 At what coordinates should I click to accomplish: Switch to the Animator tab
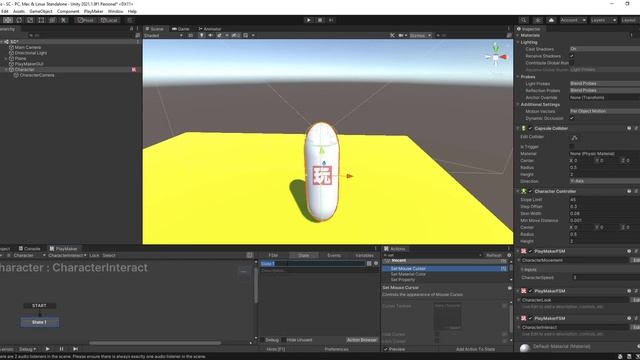(x=209, y=29)
